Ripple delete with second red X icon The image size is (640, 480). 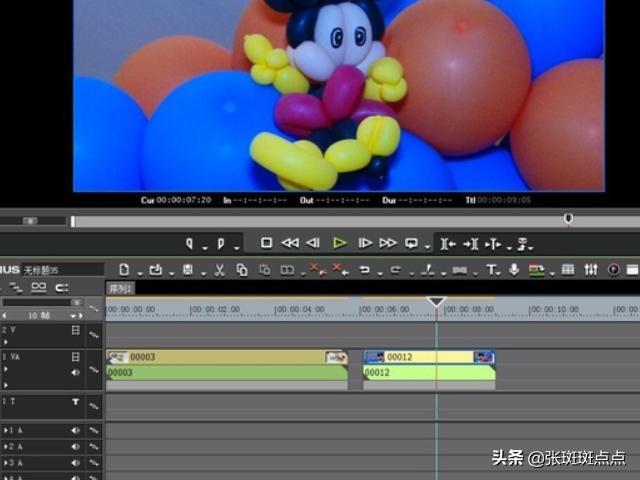click(x=338, y=269)
